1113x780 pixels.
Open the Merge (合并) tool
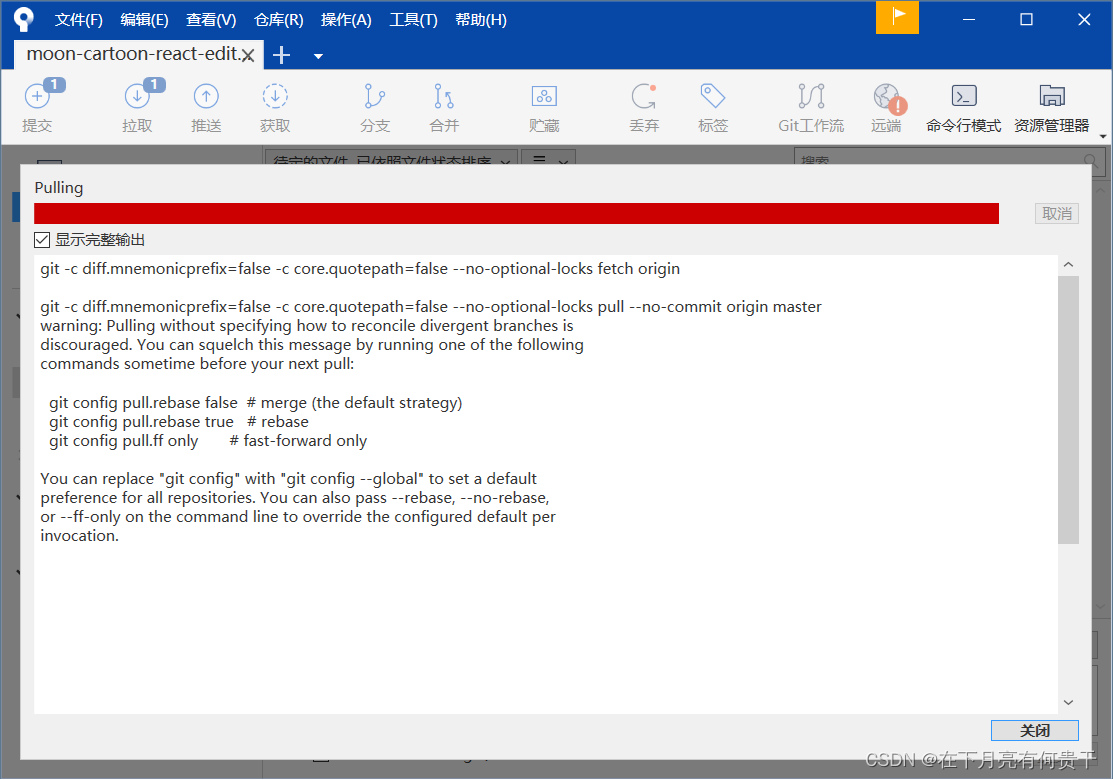444,106
